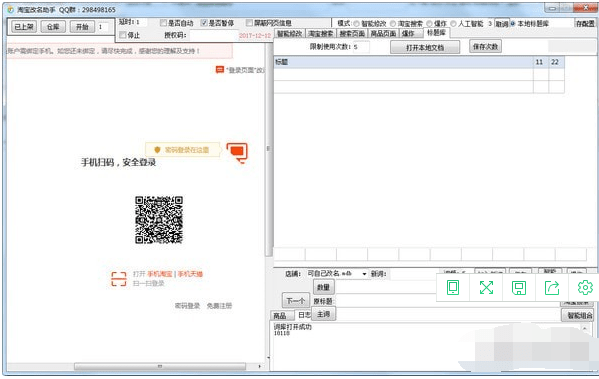
Task: Open the 手机天猫 link
Action: point(190,274)
